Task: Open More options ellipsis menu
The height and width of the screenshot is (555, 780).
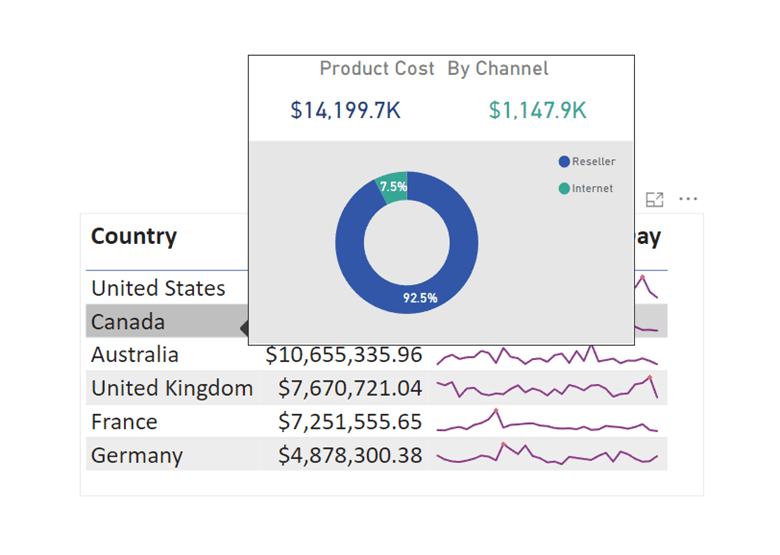Action: tap(688, 199)
